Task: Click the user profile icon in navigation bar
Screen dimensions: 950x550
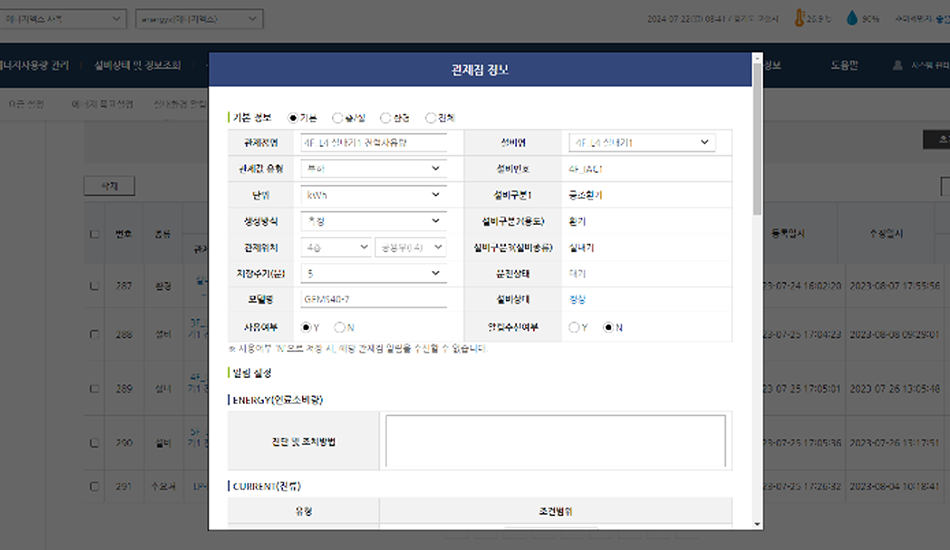Action: (897, 65)
